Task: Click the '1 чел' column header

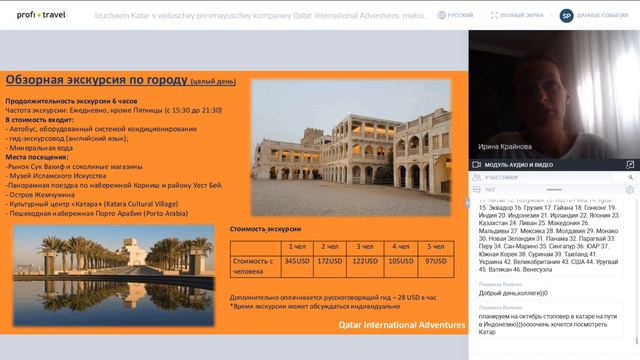Action: pos(297,247)
